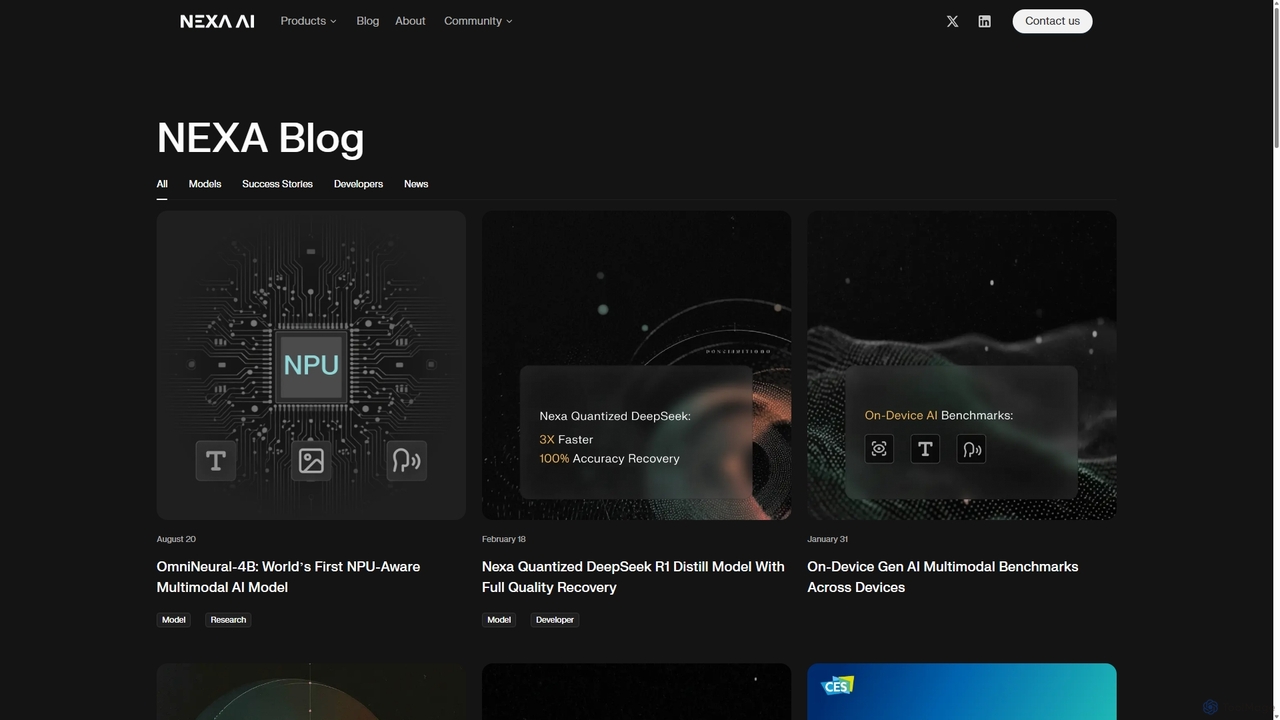The image size is (1280, 720).
Task: Click the image icon on the NPU card
Action: click(x=311, y=461)
